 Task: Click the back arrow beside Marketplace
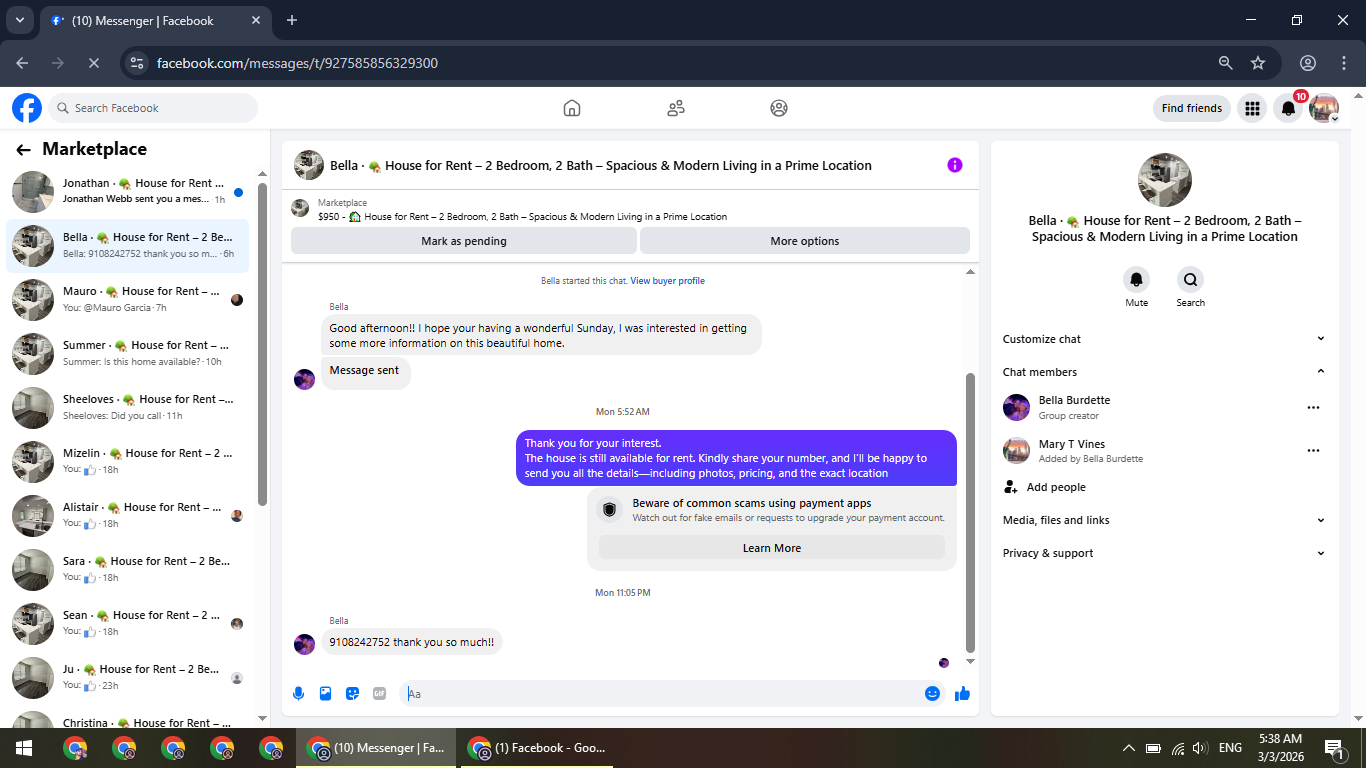[x=23, y=150]
